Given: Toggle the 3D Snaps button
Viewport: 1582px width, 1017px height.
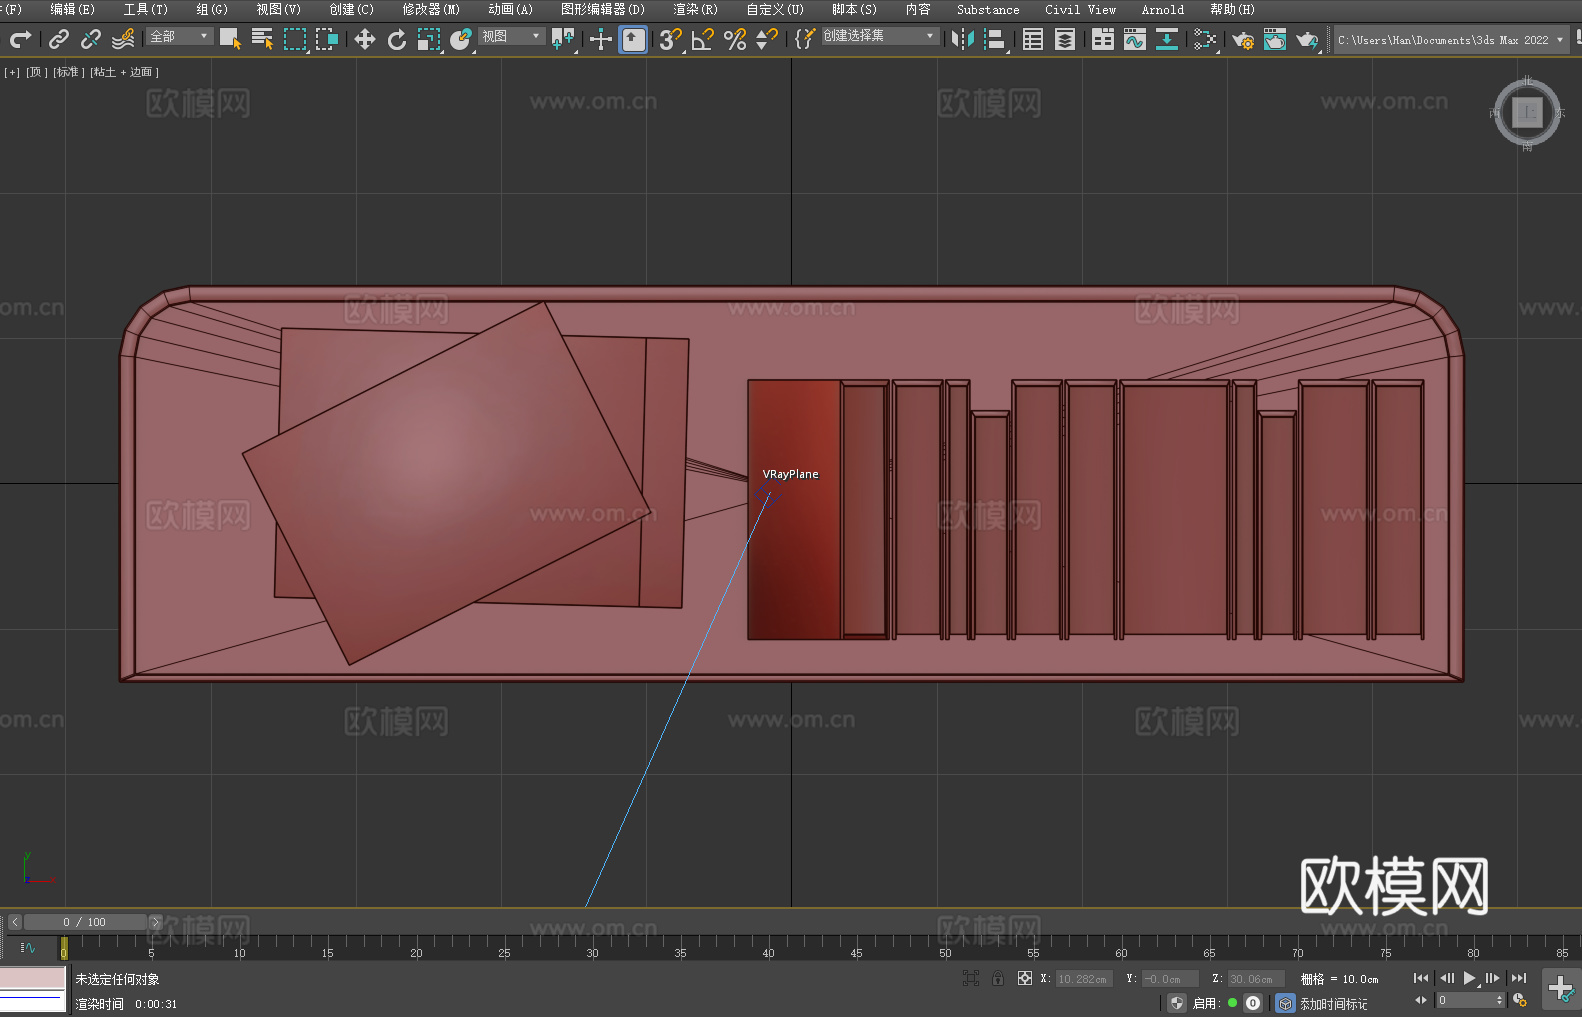Looking at the screenshot, I should coord(670,39).
